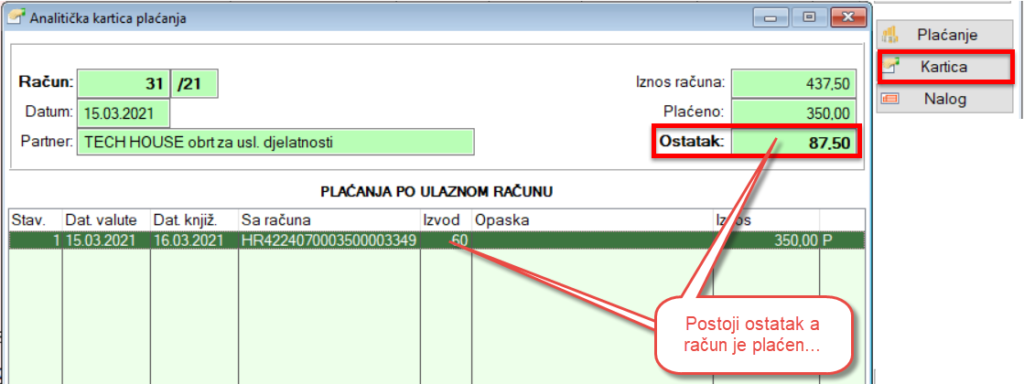Click the window title bar icon
1024x384 pixels.
(x=16, y=18)
